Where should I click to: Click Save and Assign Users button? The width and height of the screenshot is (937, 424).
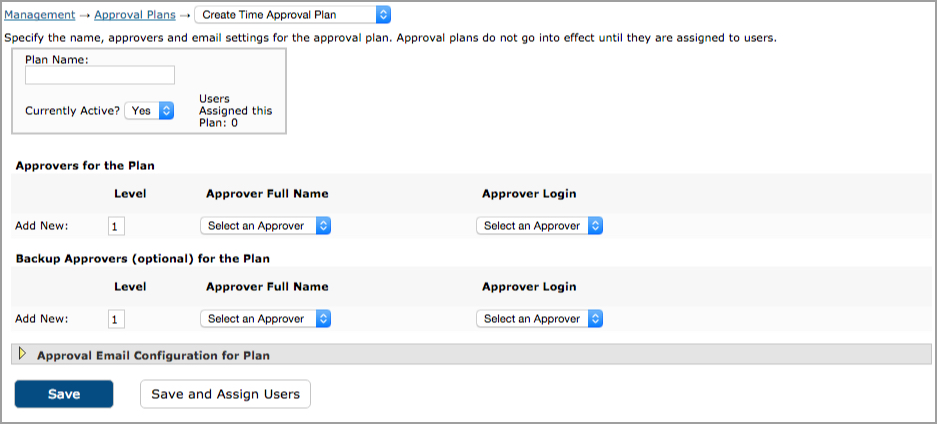[225, 394]
